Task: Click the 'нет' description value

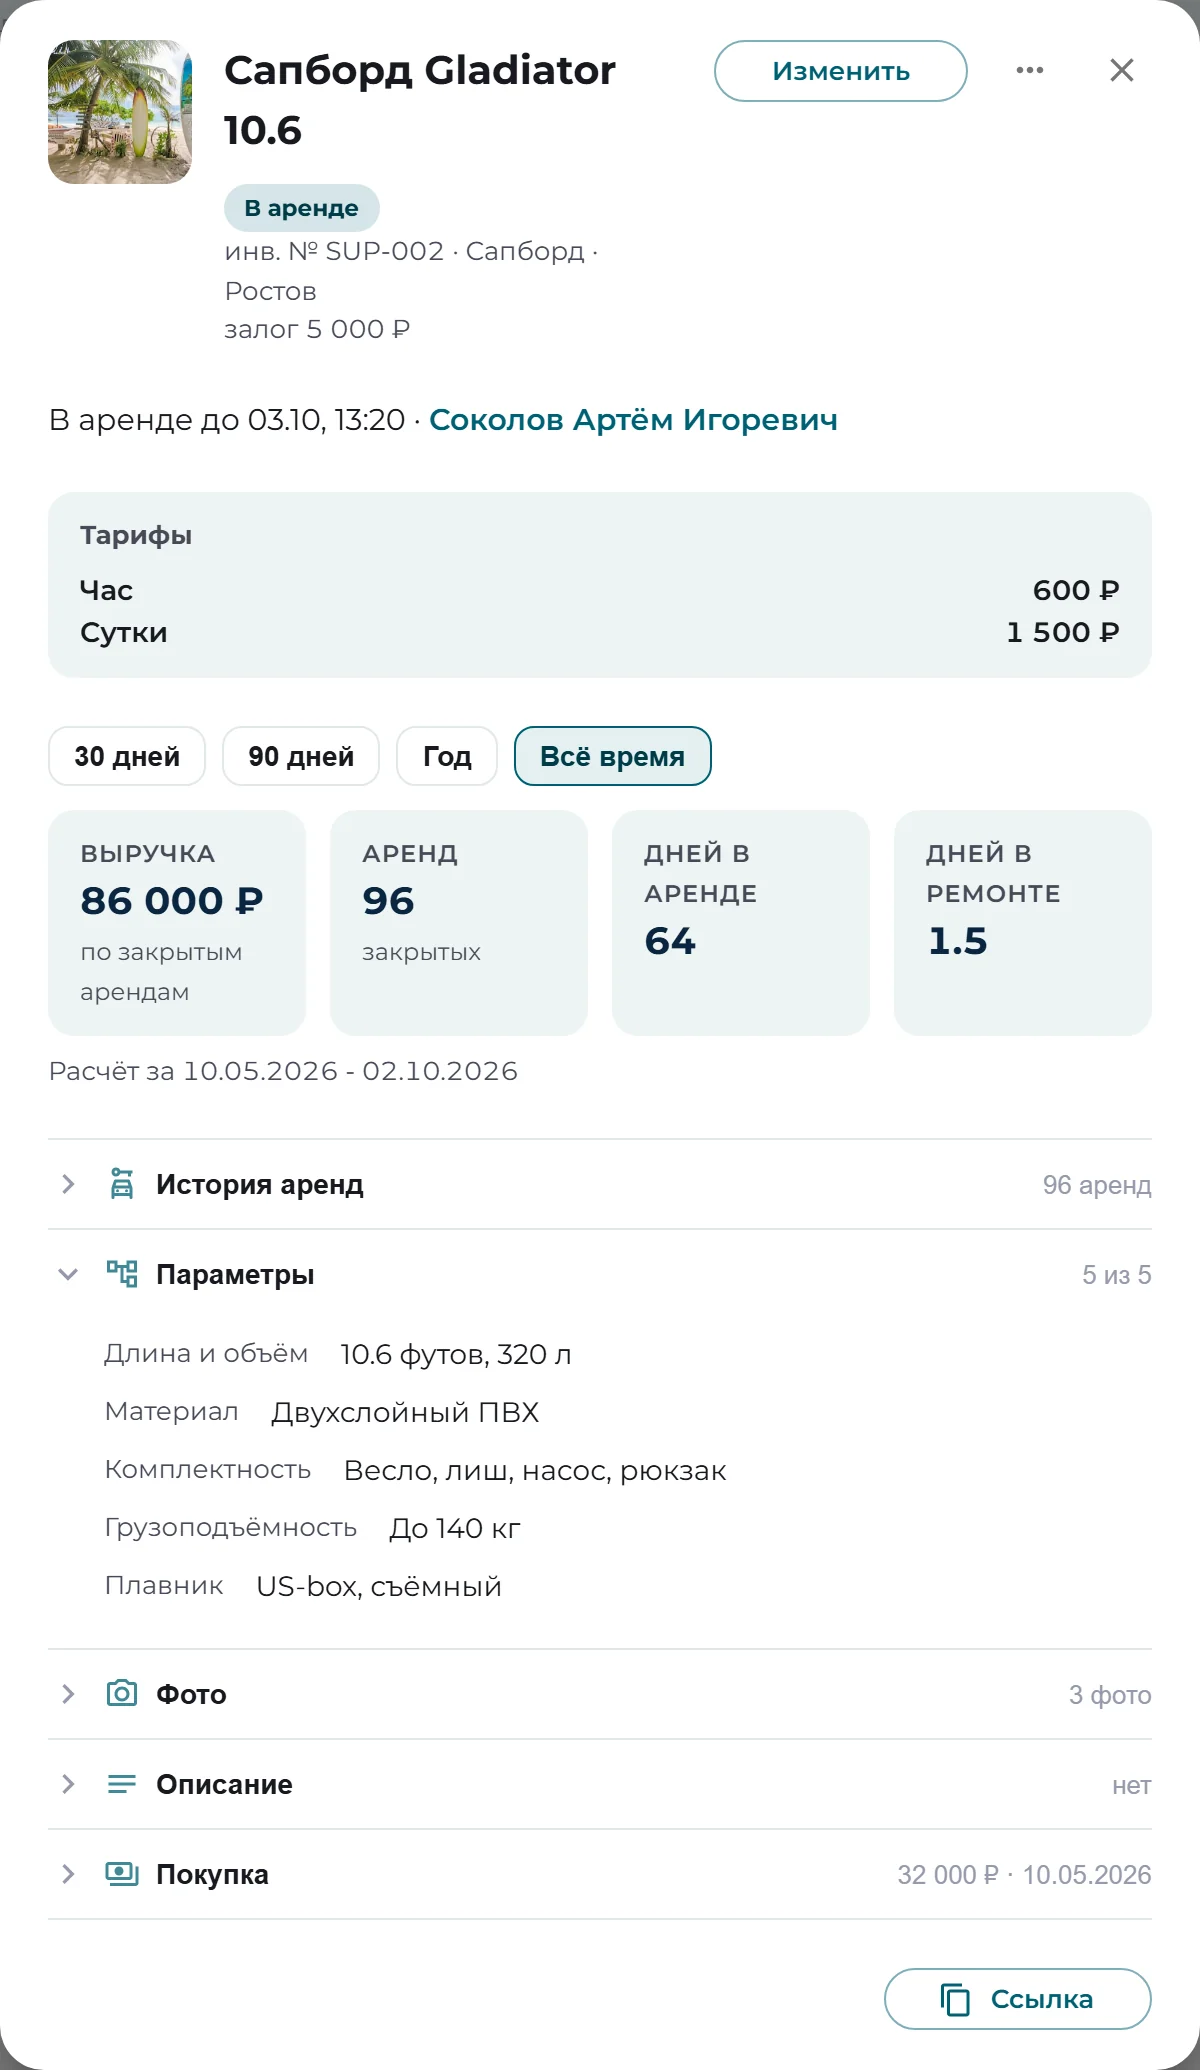Action: pos(1131,1785)
